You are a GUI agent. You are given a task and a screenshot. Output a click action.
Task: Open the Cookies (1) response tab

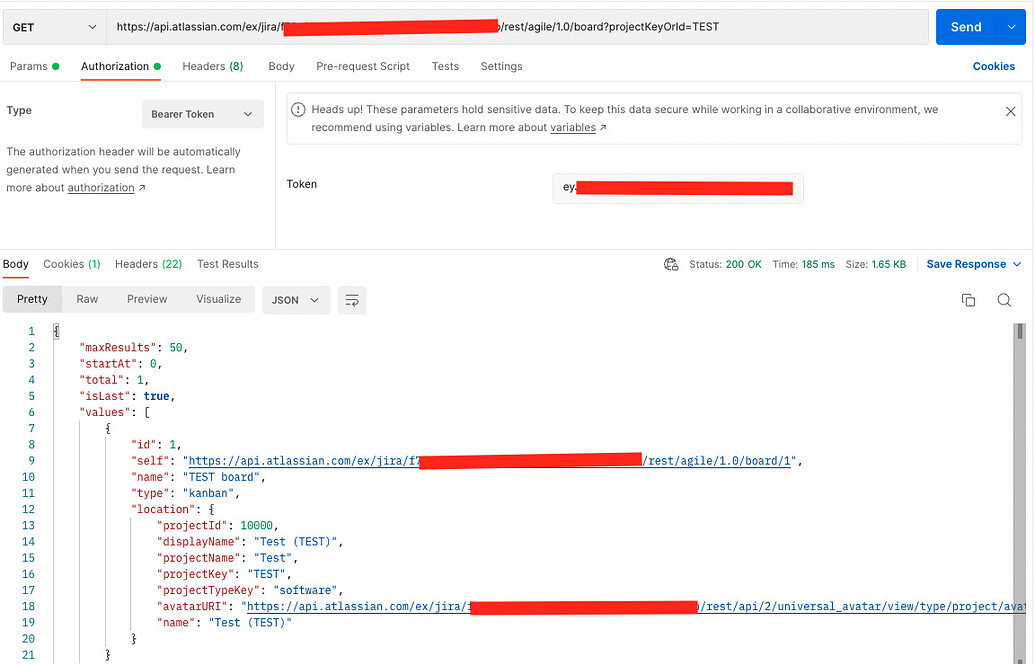(x=71, y=264)
